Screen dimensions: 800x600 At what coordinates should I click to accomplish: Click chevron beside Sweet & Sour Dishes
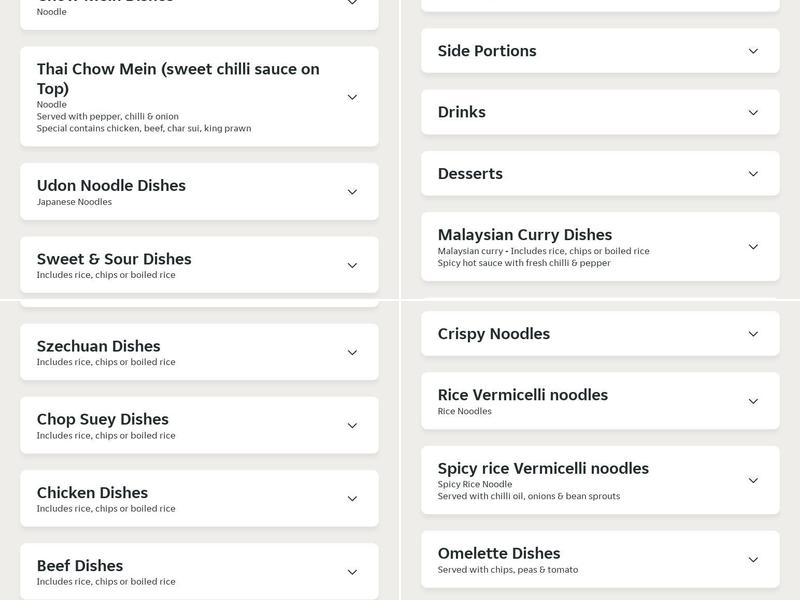pos(352,265)
